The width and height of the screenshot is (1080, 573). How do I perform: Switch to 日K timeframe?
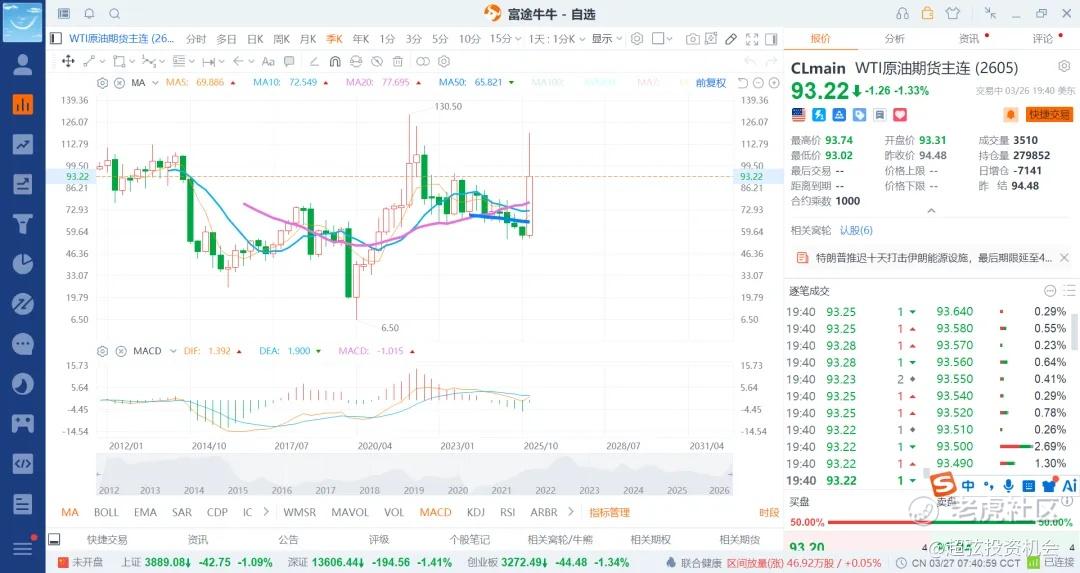click(x=255, y=39)
